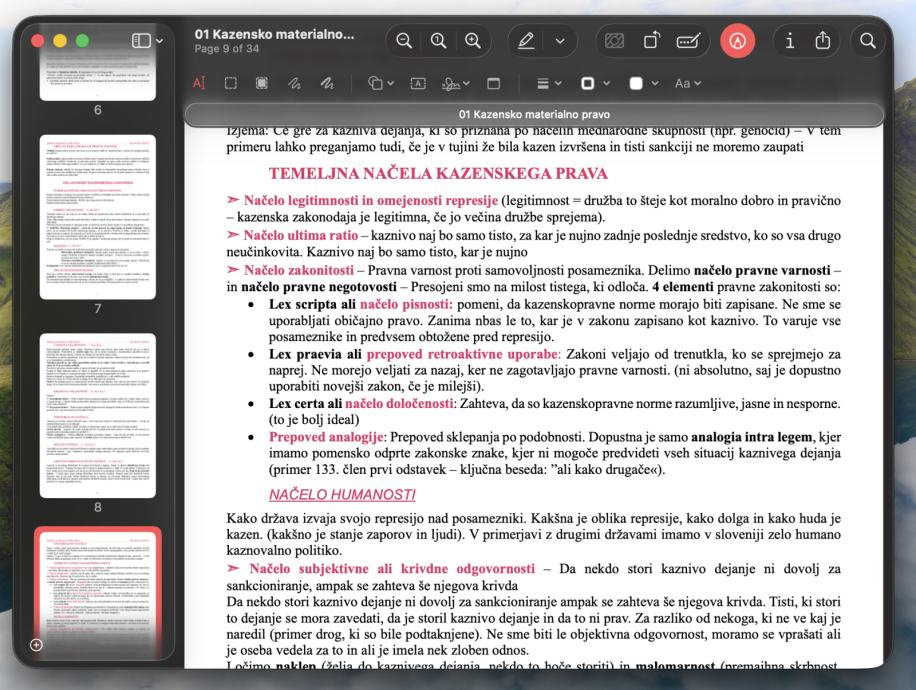Click the bold "Lex certa ali" text
The width and height of the screenshot is (916, 690).
pyautogui.click(x=306, y=404)
